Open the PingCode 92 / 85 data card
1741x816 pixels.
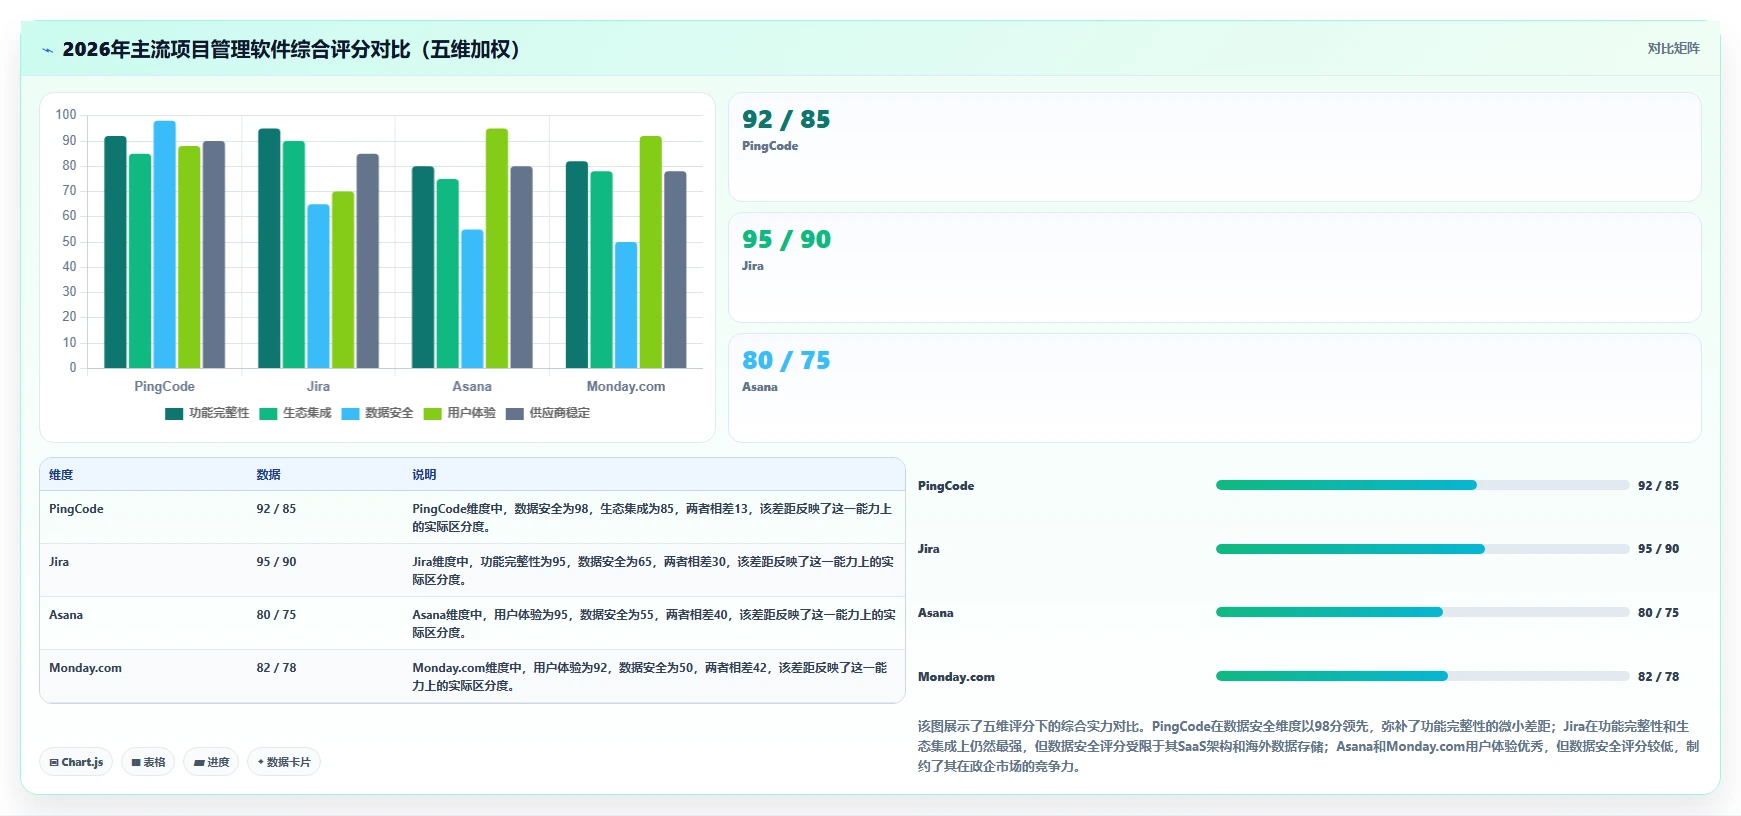(x=1214, y=147)
